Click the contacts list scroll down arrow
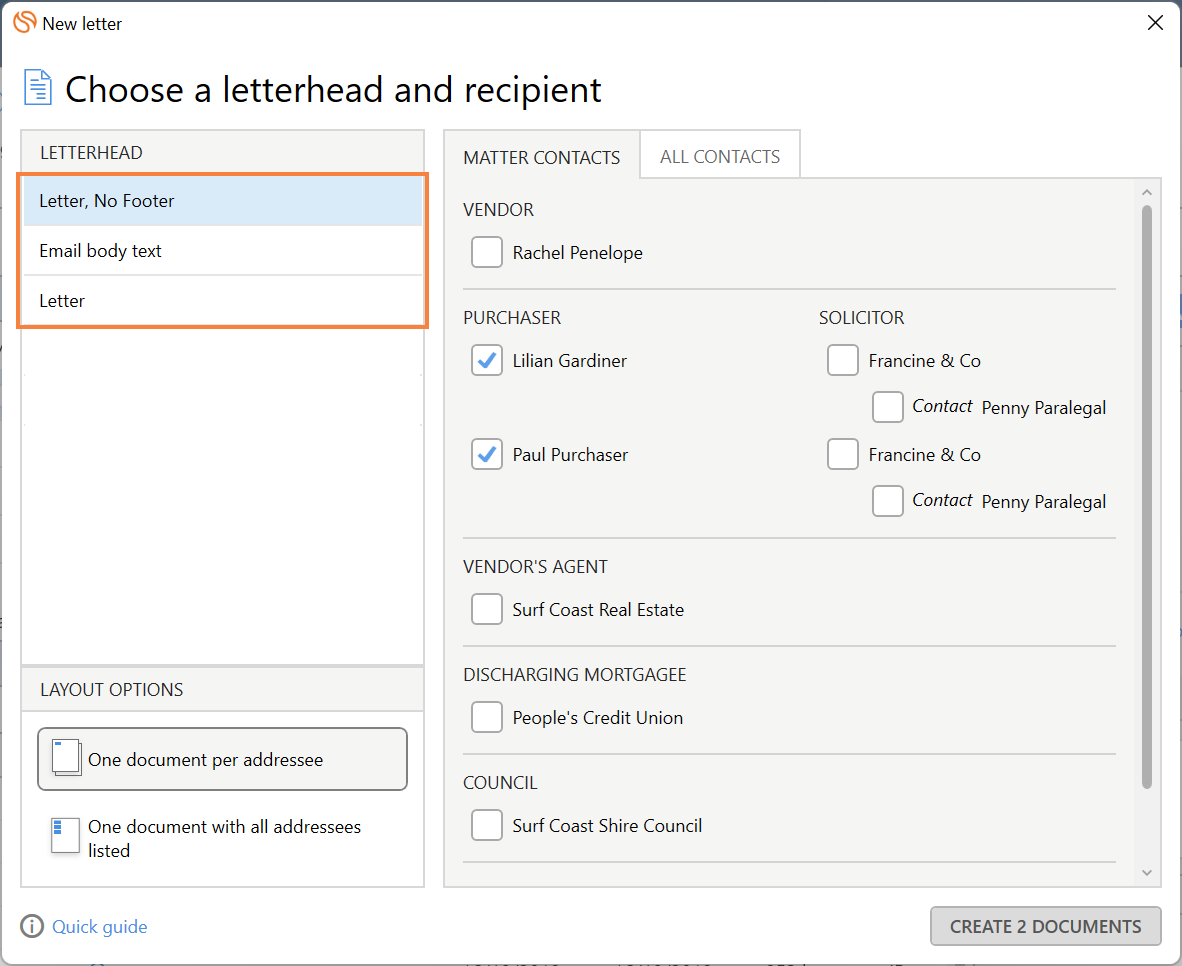The width and height of the screenshot is (1182, 966). tap(1147, 873)
